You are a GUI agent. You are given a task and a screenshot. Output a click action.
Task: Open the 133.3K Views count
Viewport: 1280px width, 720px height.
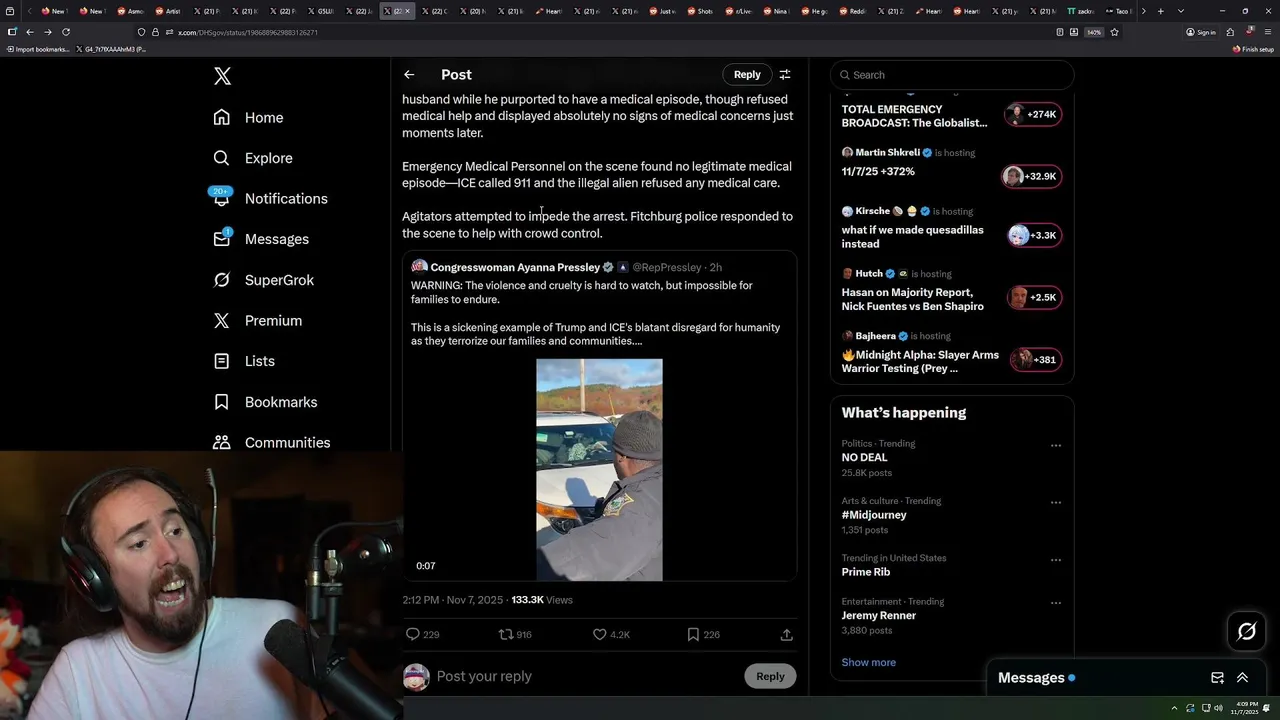(542, 600)
